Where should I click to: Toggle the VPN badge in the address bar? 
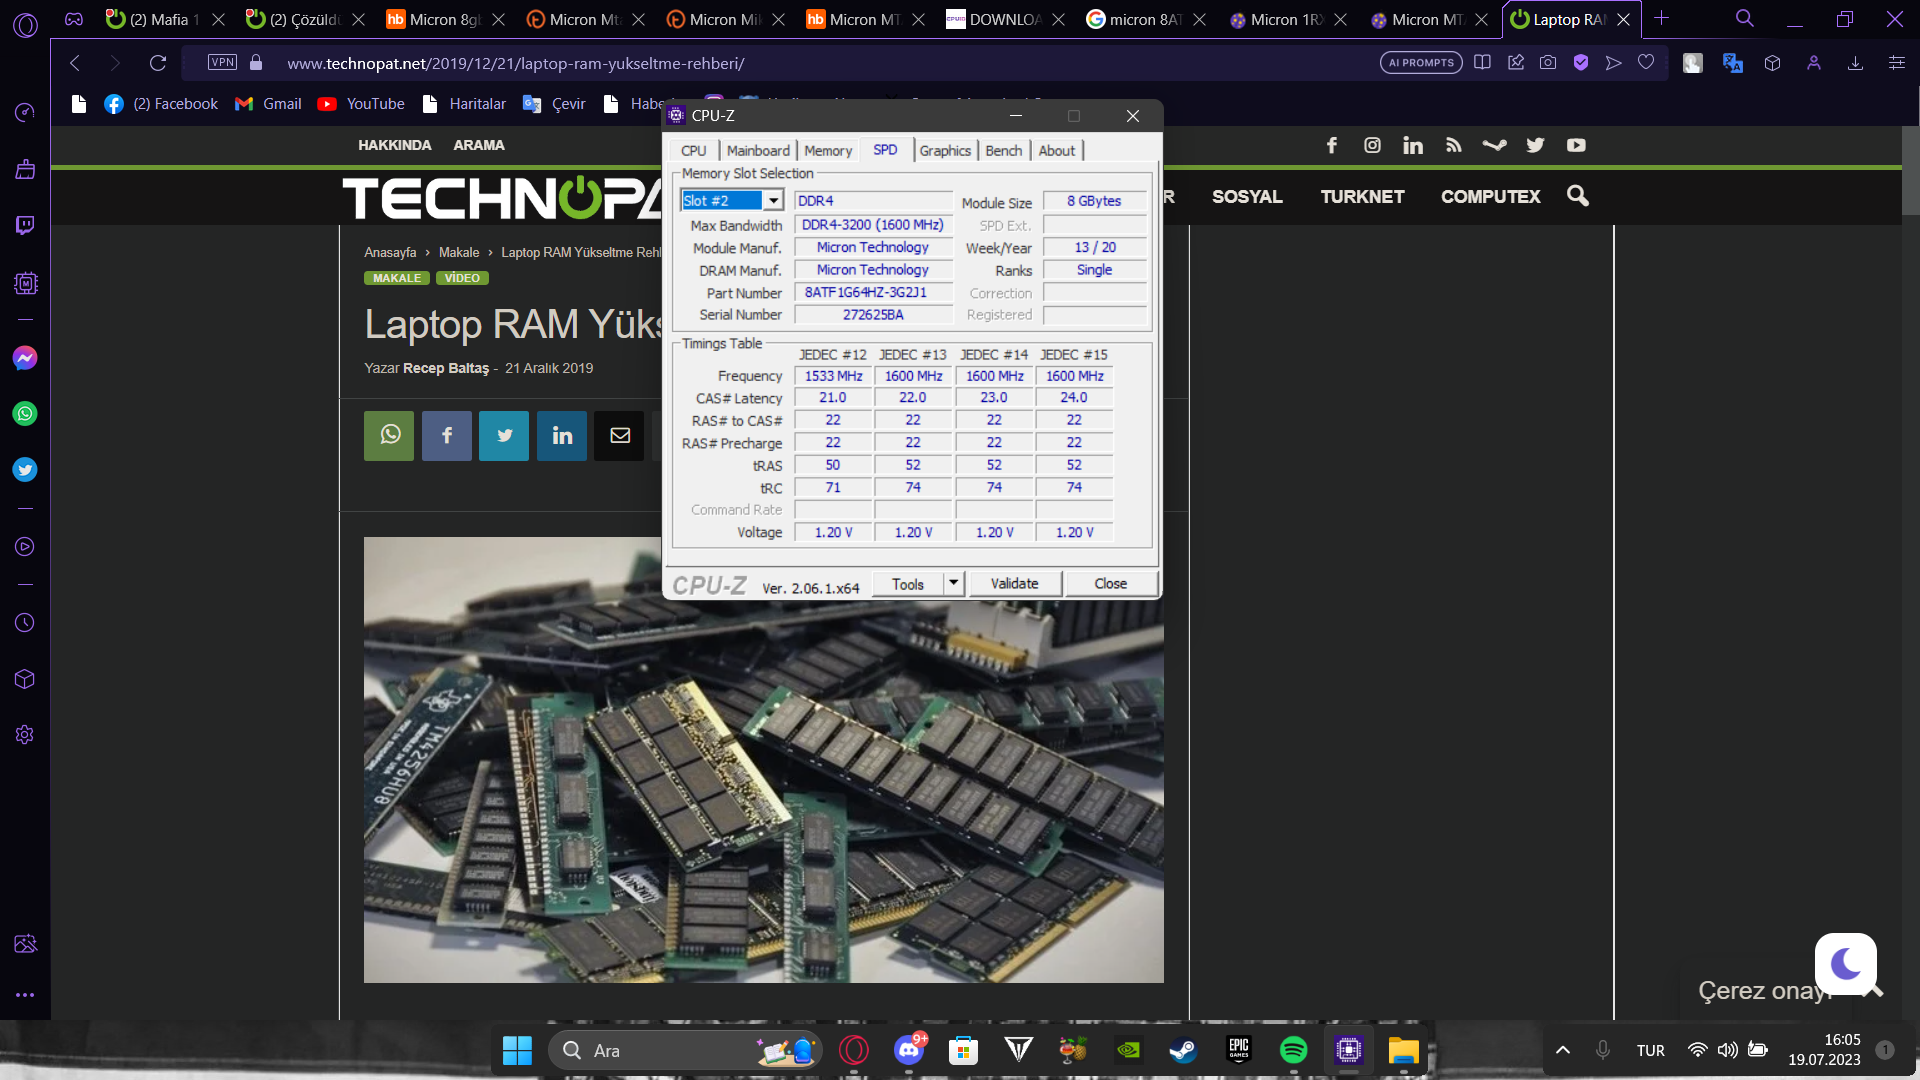[x=222, y=63]
